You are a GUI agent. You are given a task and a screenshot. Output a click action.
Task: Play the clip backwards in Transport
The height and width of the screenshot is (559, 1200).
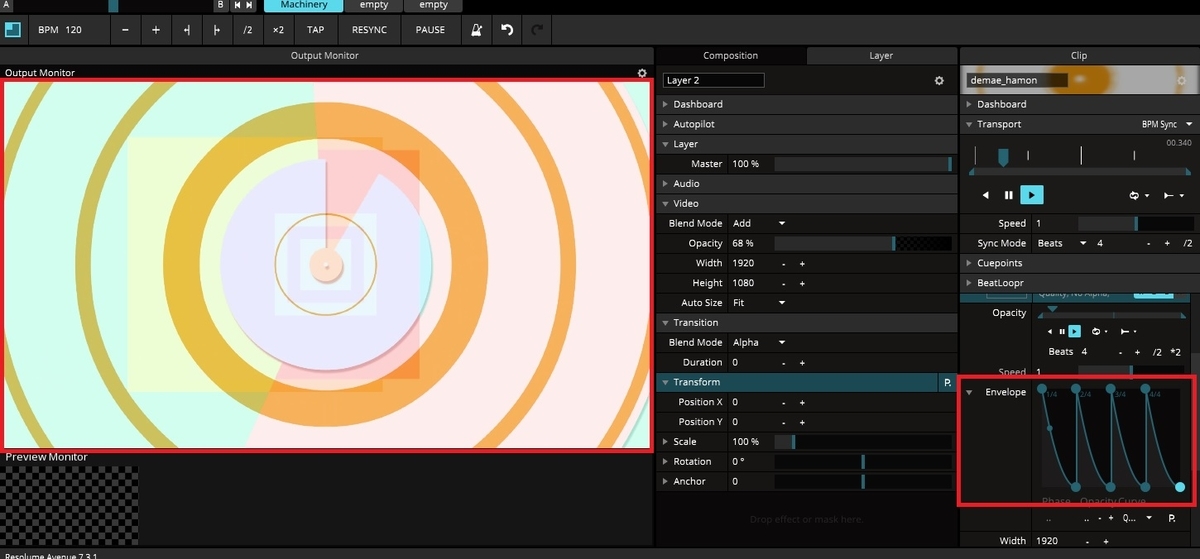click(986, 195)
